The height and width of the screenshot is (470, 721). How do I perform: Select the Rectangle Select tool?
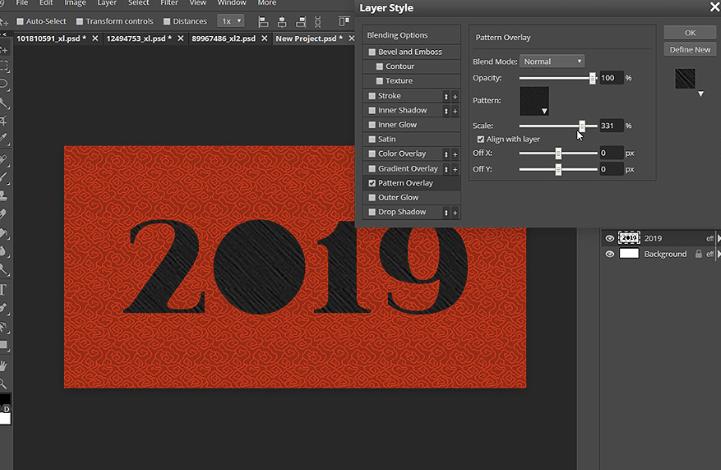(x=4, y=67)
